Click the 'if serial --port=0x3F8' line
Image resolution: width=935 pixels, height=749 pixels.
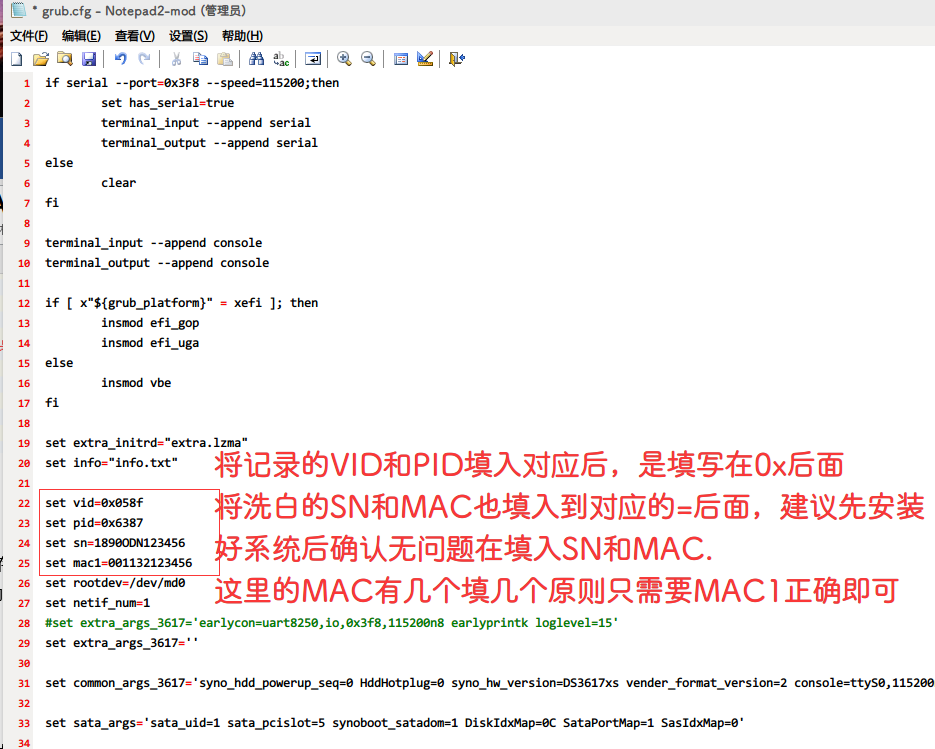point(192,83)
